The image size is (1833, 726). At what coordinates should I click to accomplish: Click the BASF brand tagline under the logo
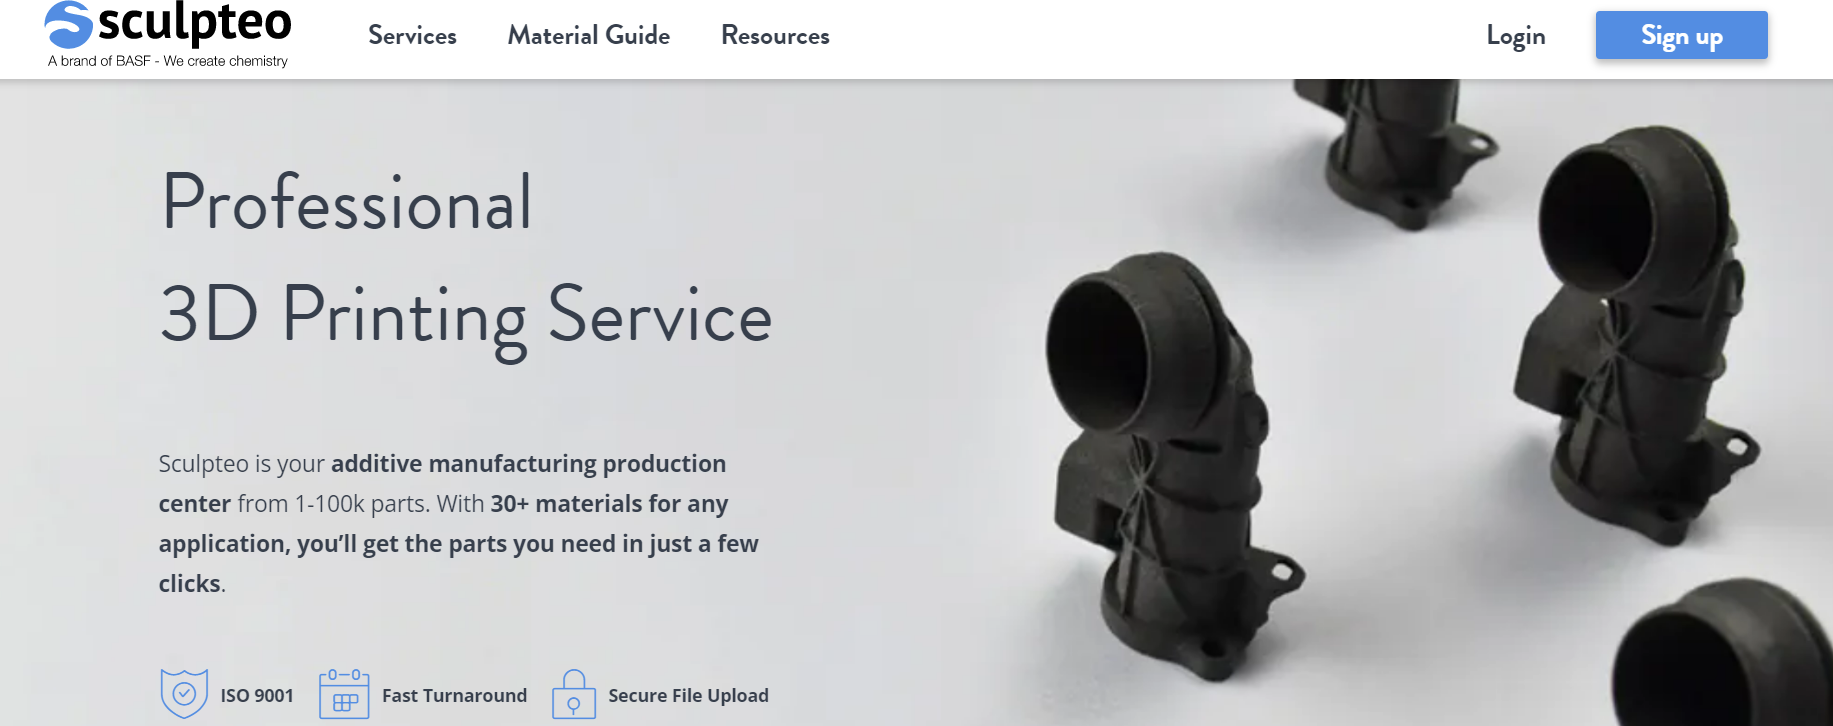168,61
